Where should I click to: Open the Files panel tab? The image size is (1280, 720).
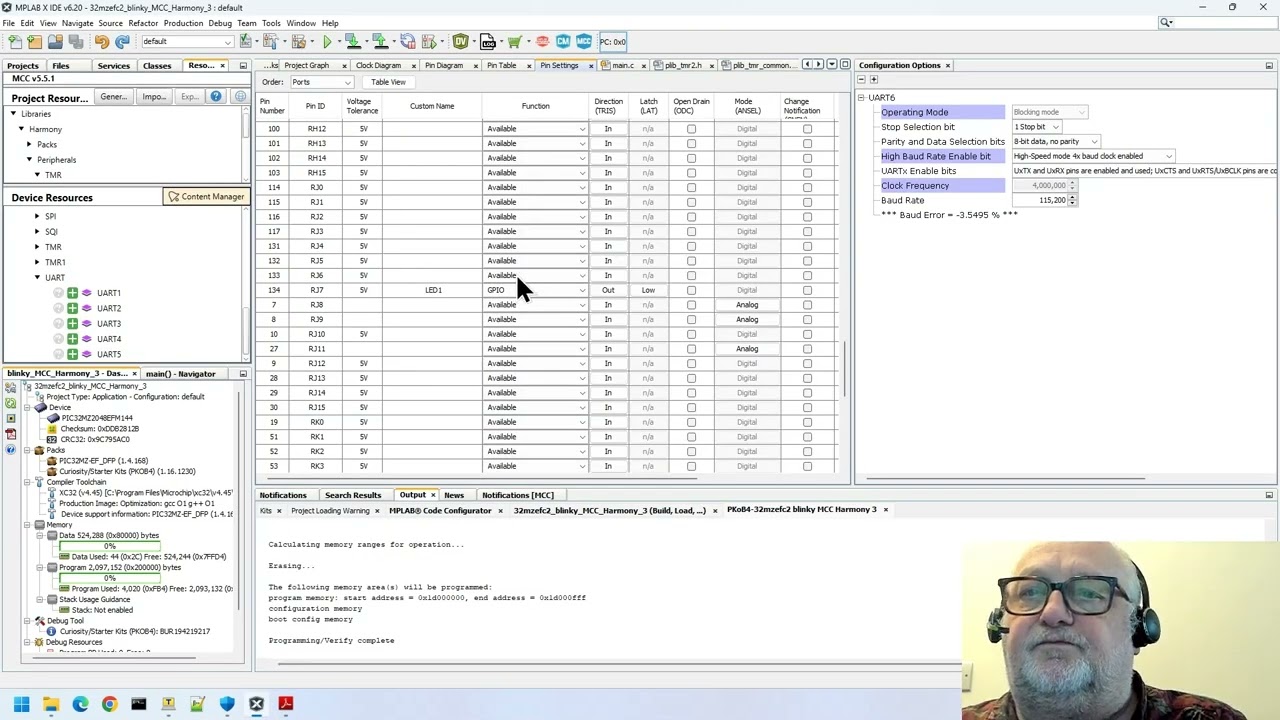[x=61, y=66]
